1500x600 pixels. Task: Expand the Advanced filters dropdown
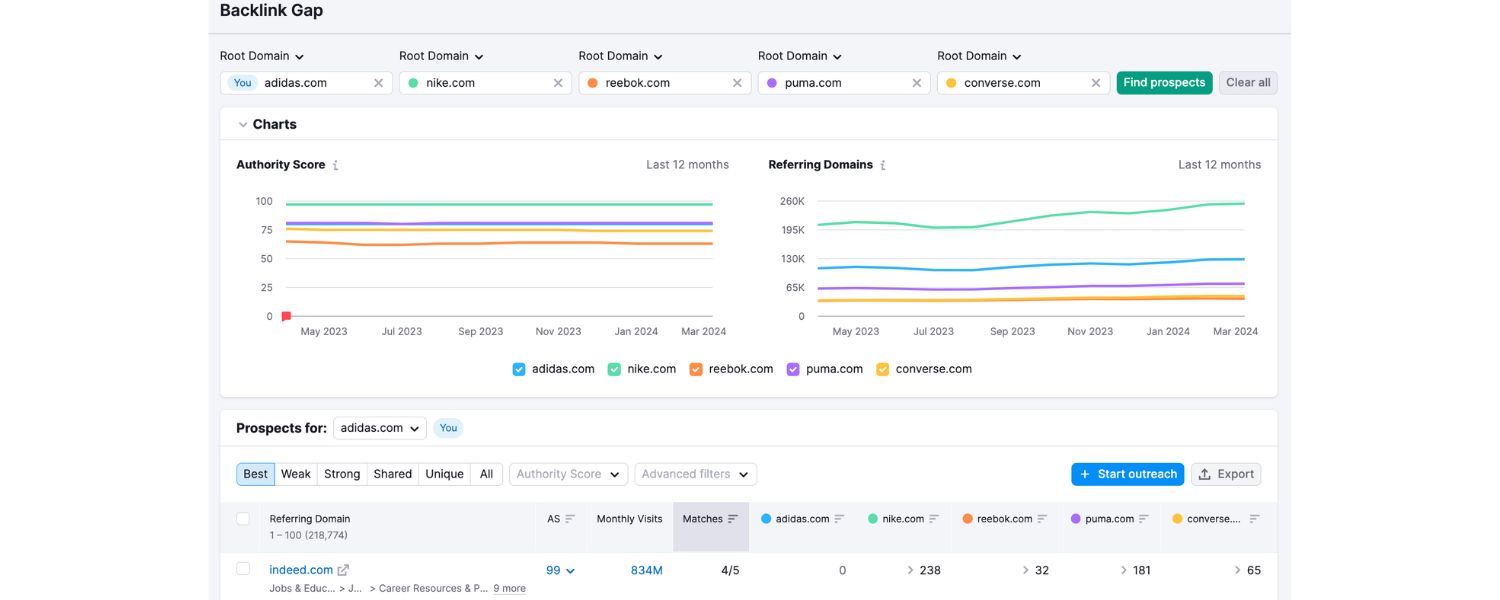[x=695, y=474]
